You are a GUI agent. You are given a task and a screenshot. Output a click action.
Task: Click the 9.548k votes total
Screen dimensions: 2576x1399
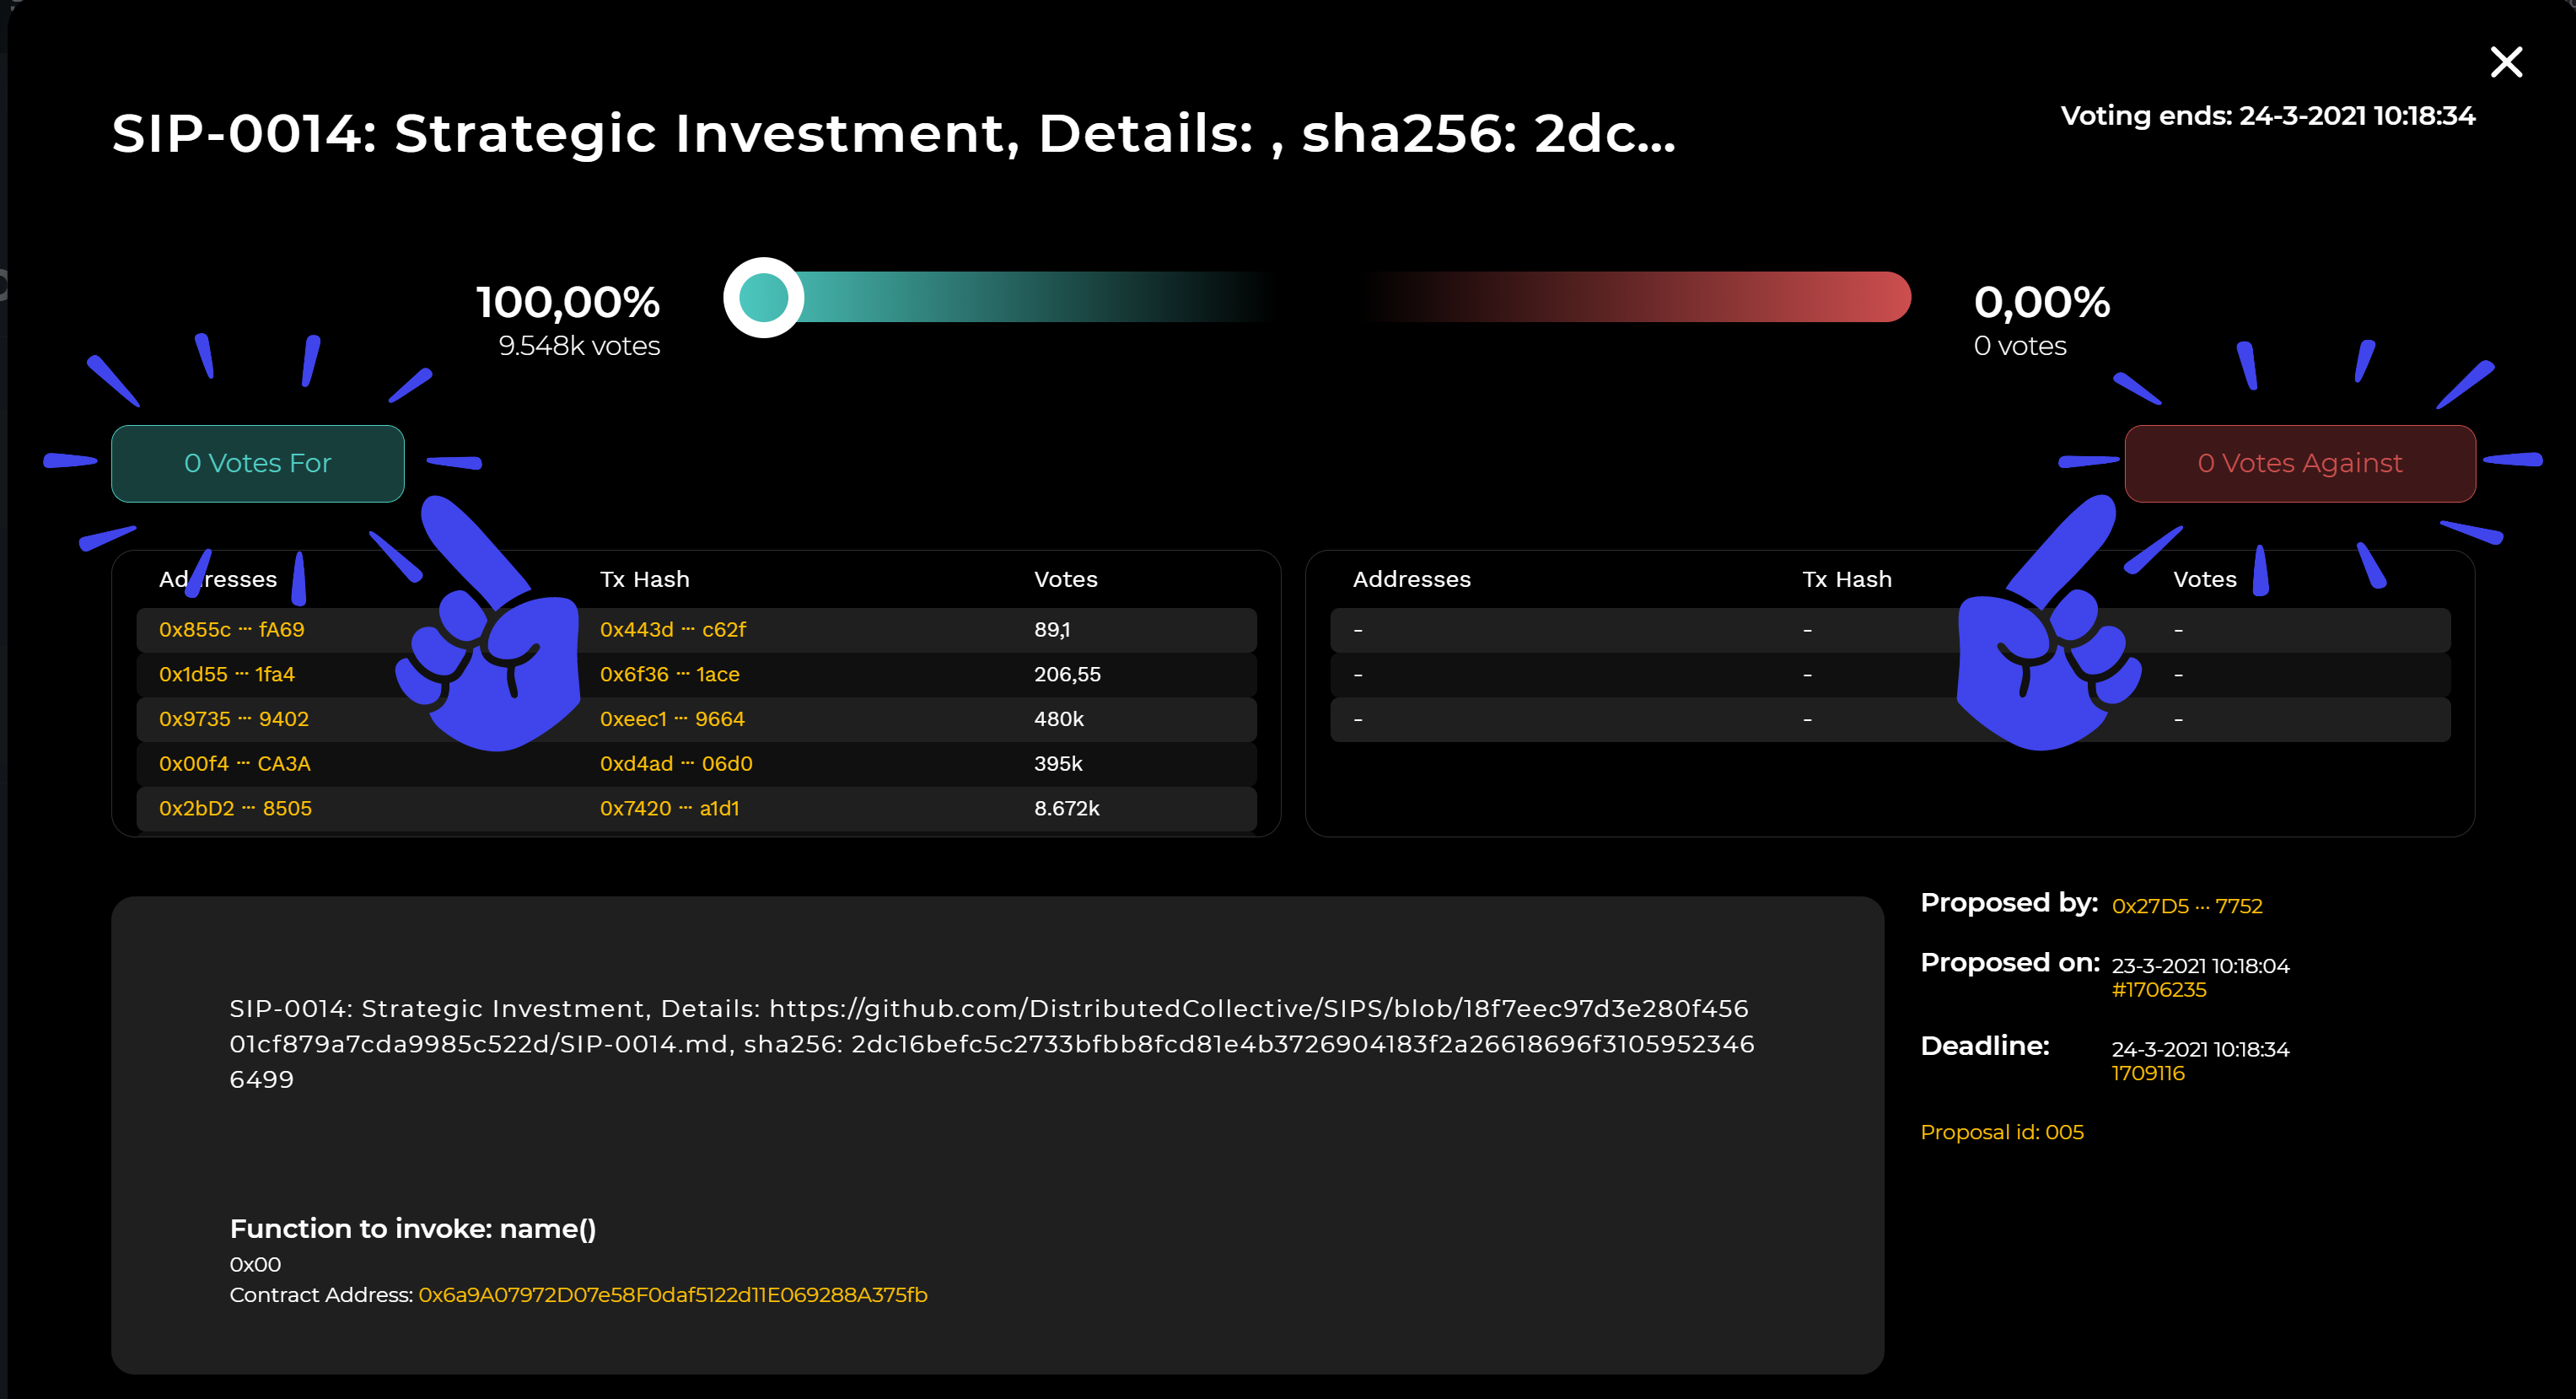pyautogui.click(x=579, y=346)
